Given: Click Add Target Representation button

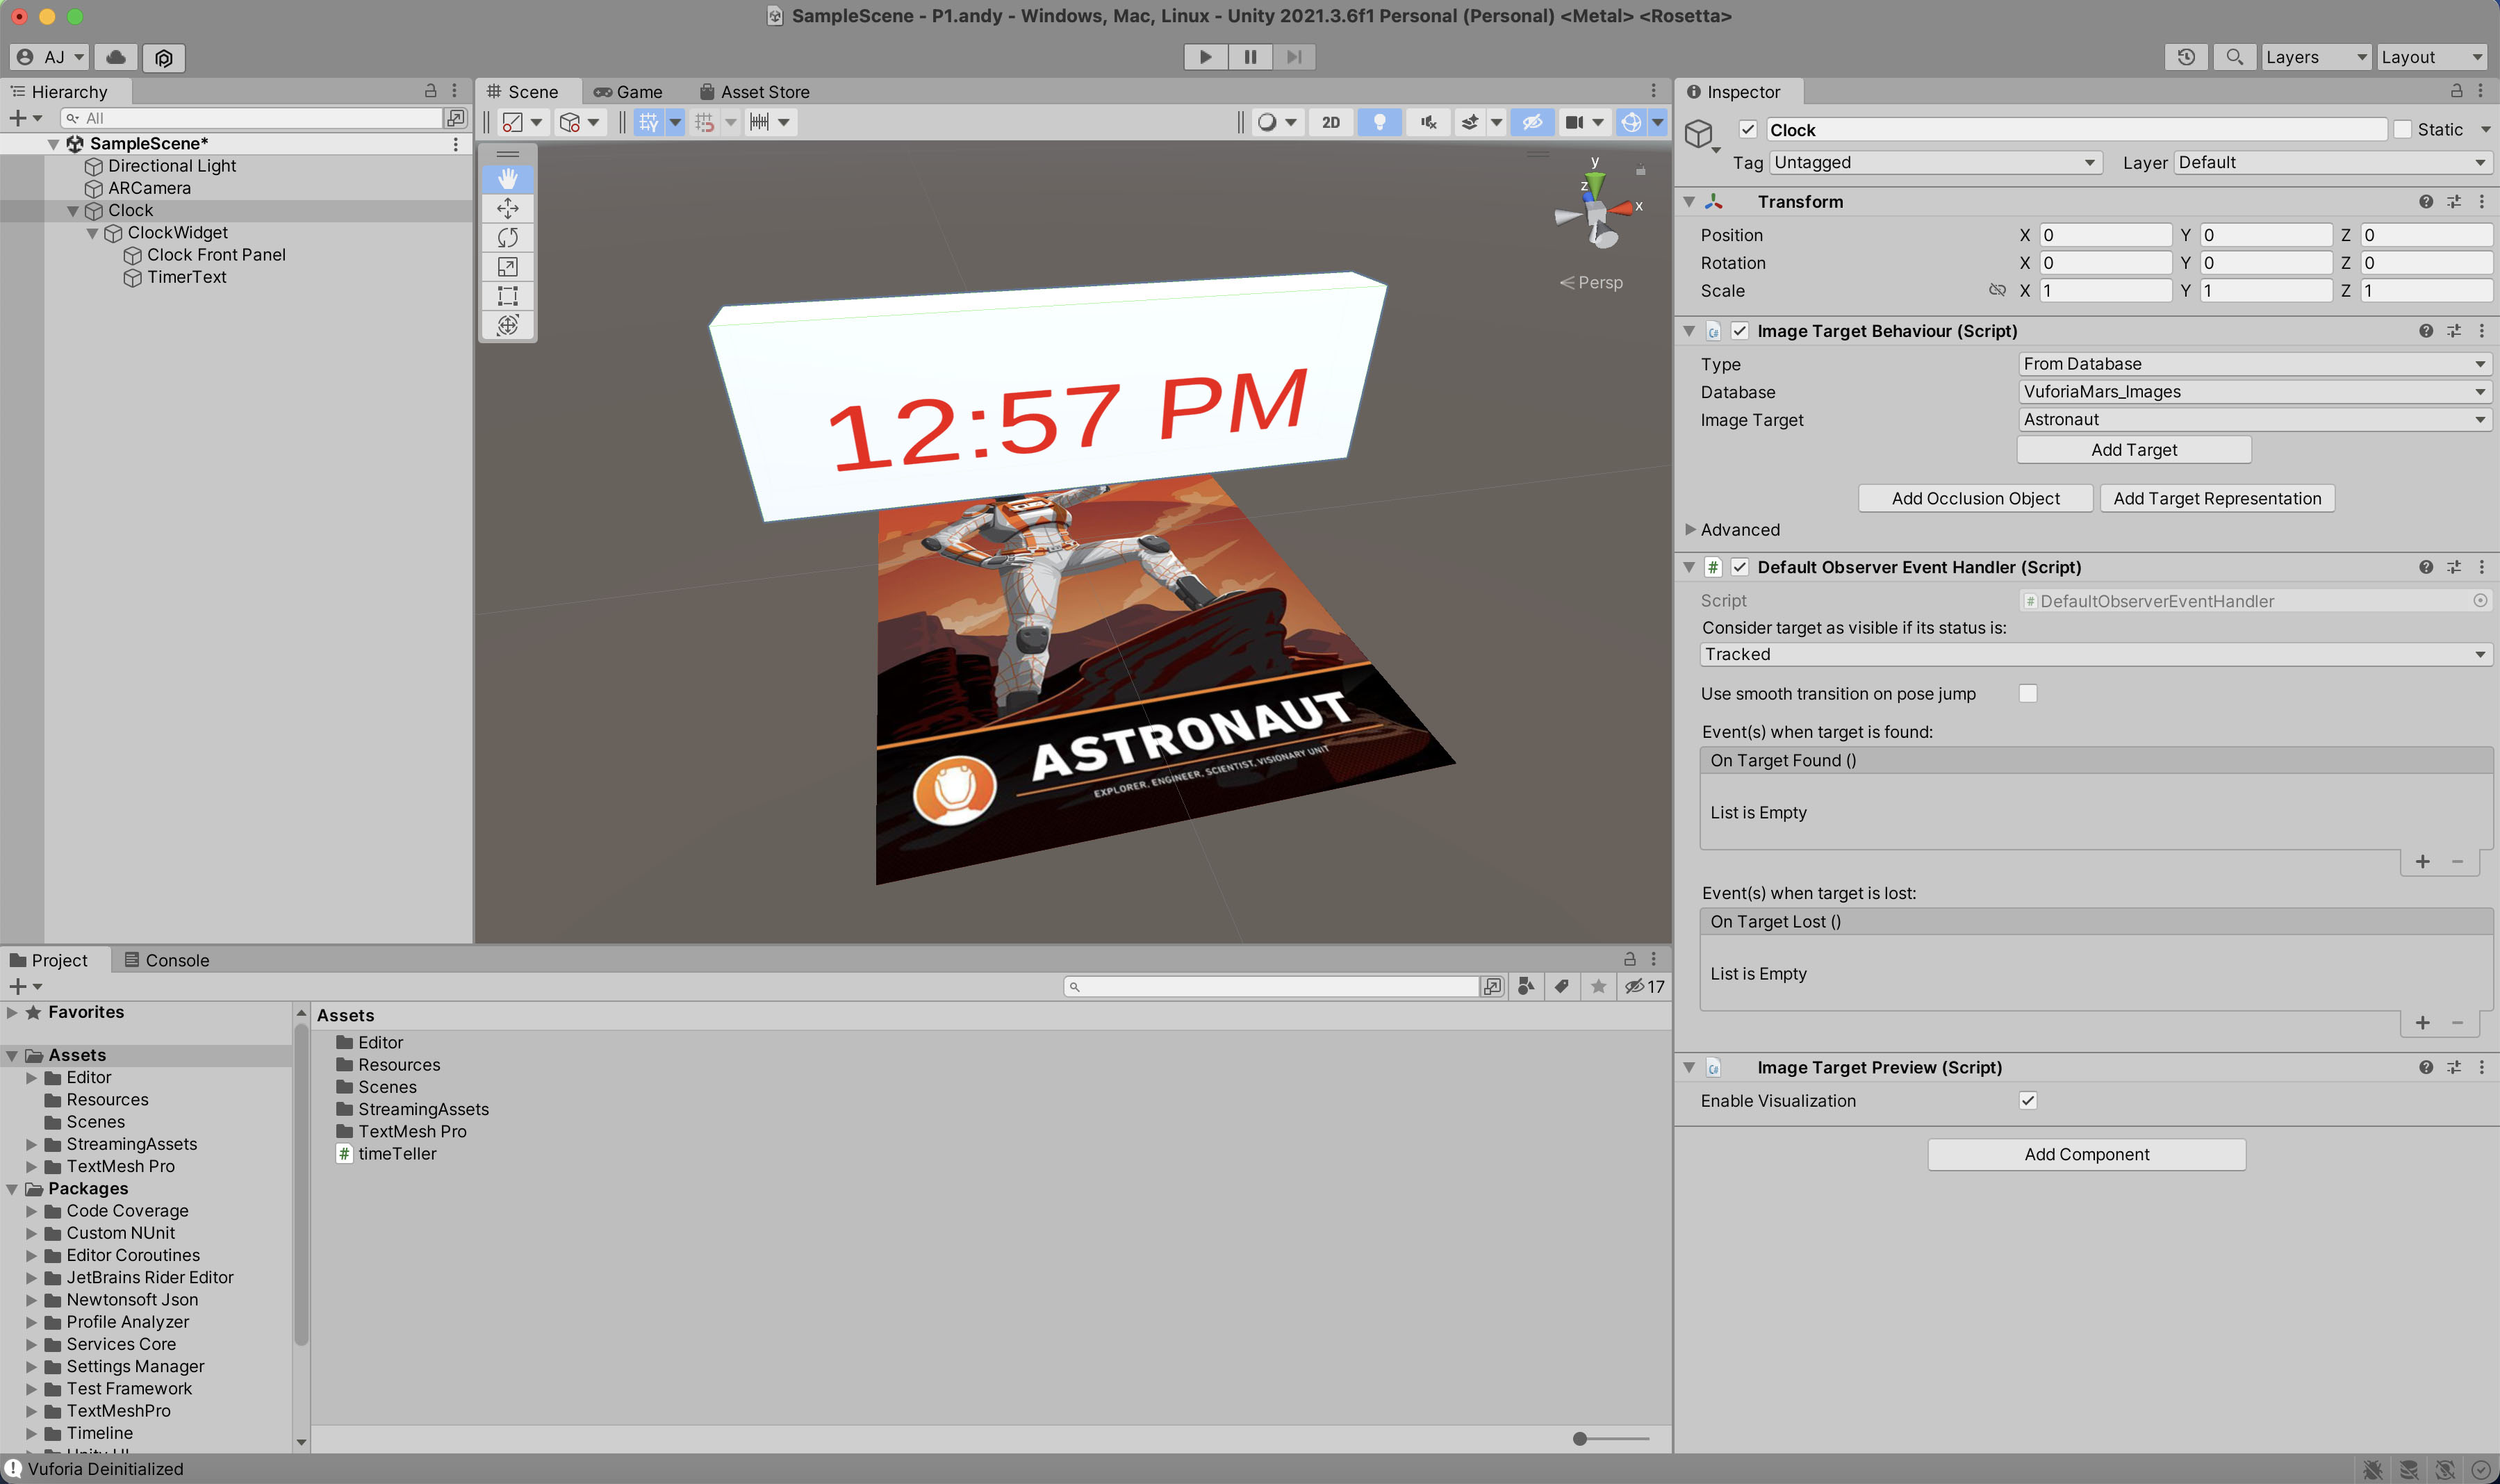Looking at the screenshot, I should (x=2217, y=499).
